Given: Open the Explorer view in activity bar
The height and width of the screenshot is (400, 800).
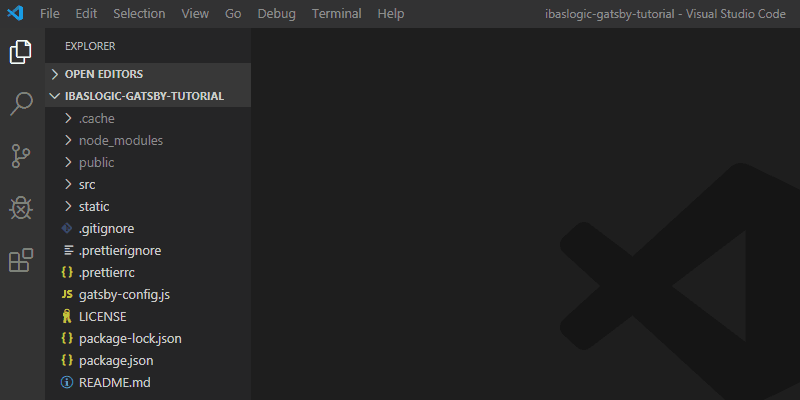Looking at the screenshot, I should [21, 52].
